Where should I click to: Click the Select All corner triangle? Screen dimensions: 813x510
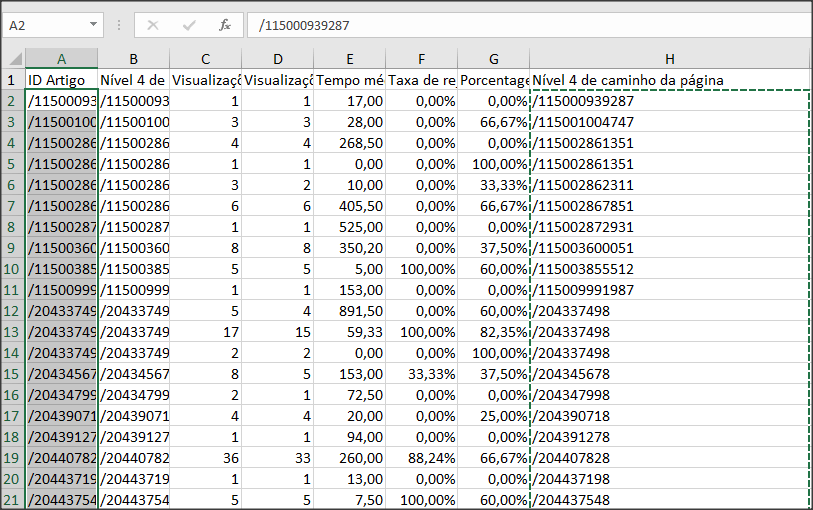pos(16,58)
